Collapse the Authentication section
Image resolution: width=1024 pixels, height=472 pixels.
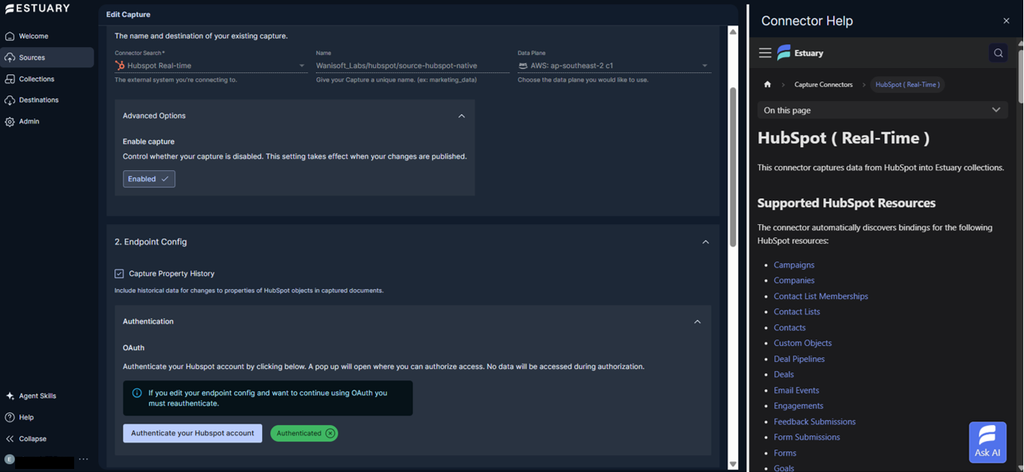(x=697, y=322)
